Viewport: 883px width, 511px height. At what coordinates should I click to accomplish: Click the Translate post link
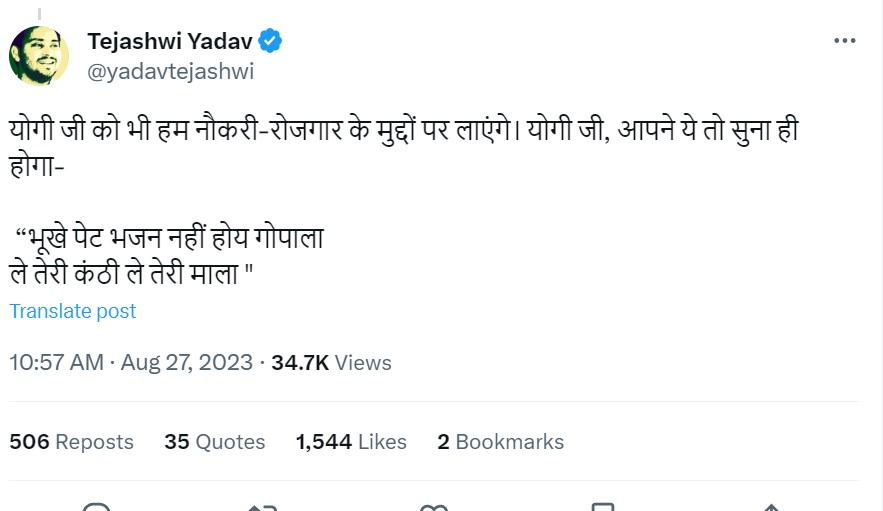(73, 311)
